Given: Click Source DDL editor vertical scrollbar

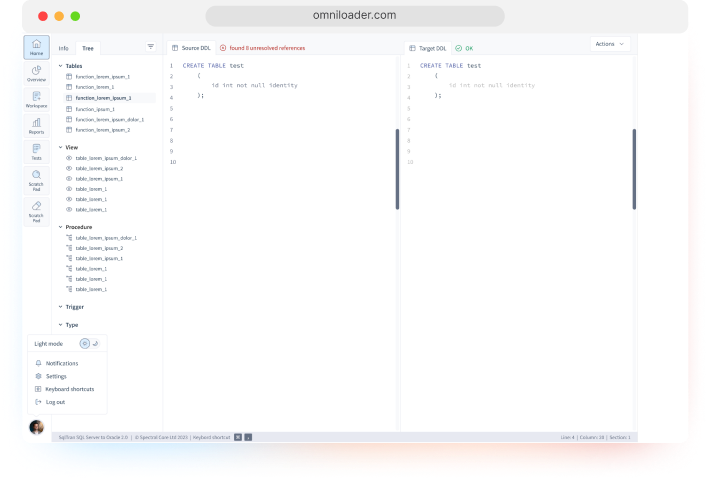Looking at the screenshot, I should [397, 169].
